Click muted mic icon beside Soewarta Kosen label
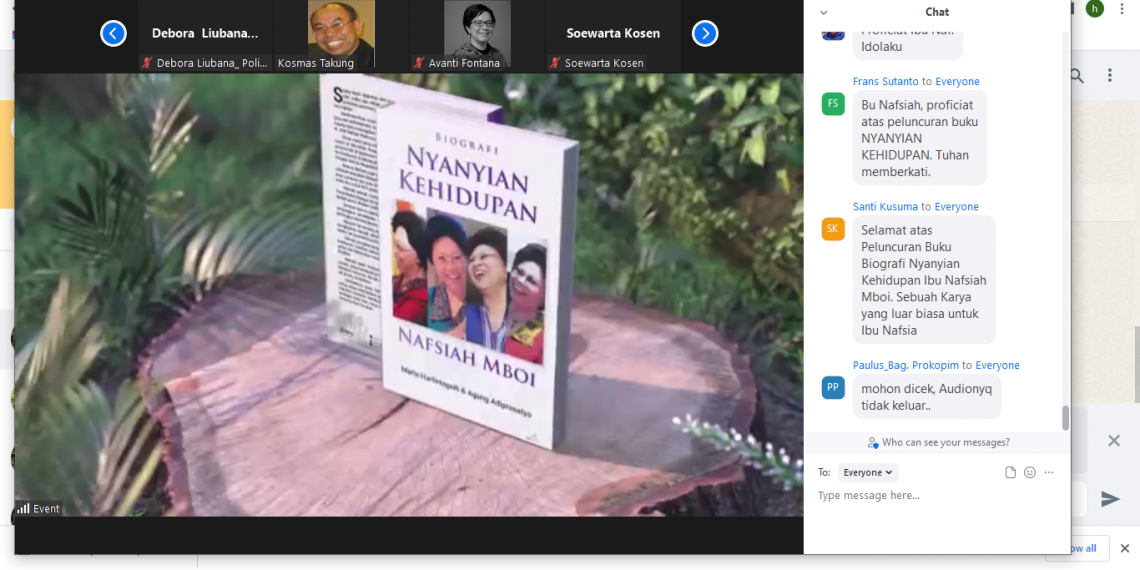 [555, 63]
